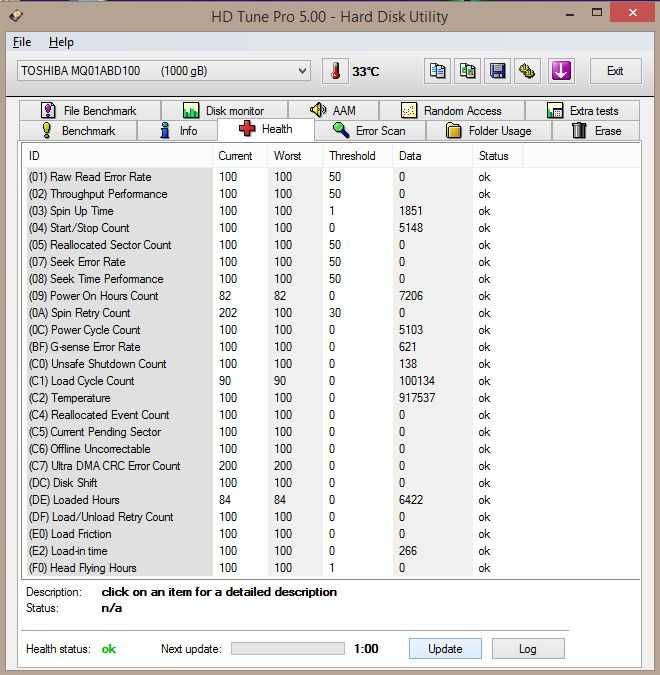The width and height of the screenshot is (660, 675).
Task: Click the HD Tune title bar app icon
Action: [x=15, y=16]
